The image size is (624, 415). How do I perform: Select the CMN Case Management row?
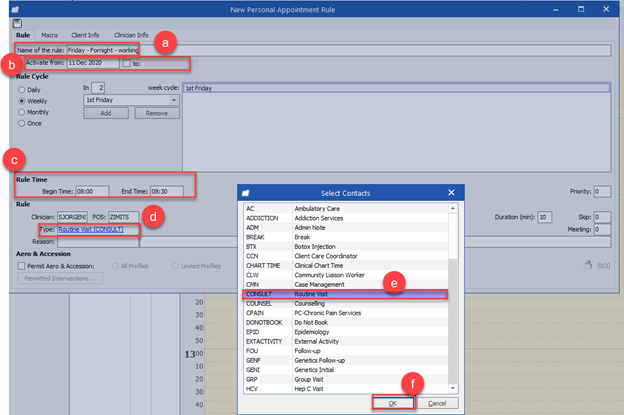pos(345,284)
